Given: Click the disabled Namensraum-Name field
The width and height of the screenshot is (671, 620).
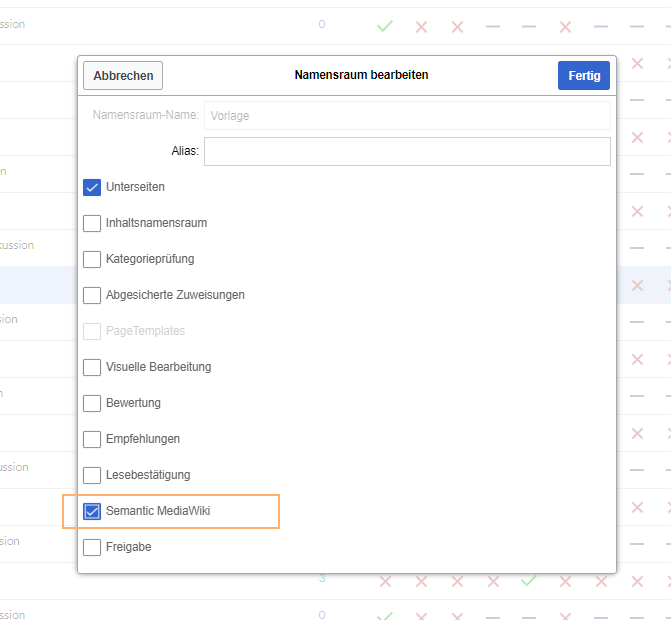Looking at the screenshot, I should coord(407,115).
